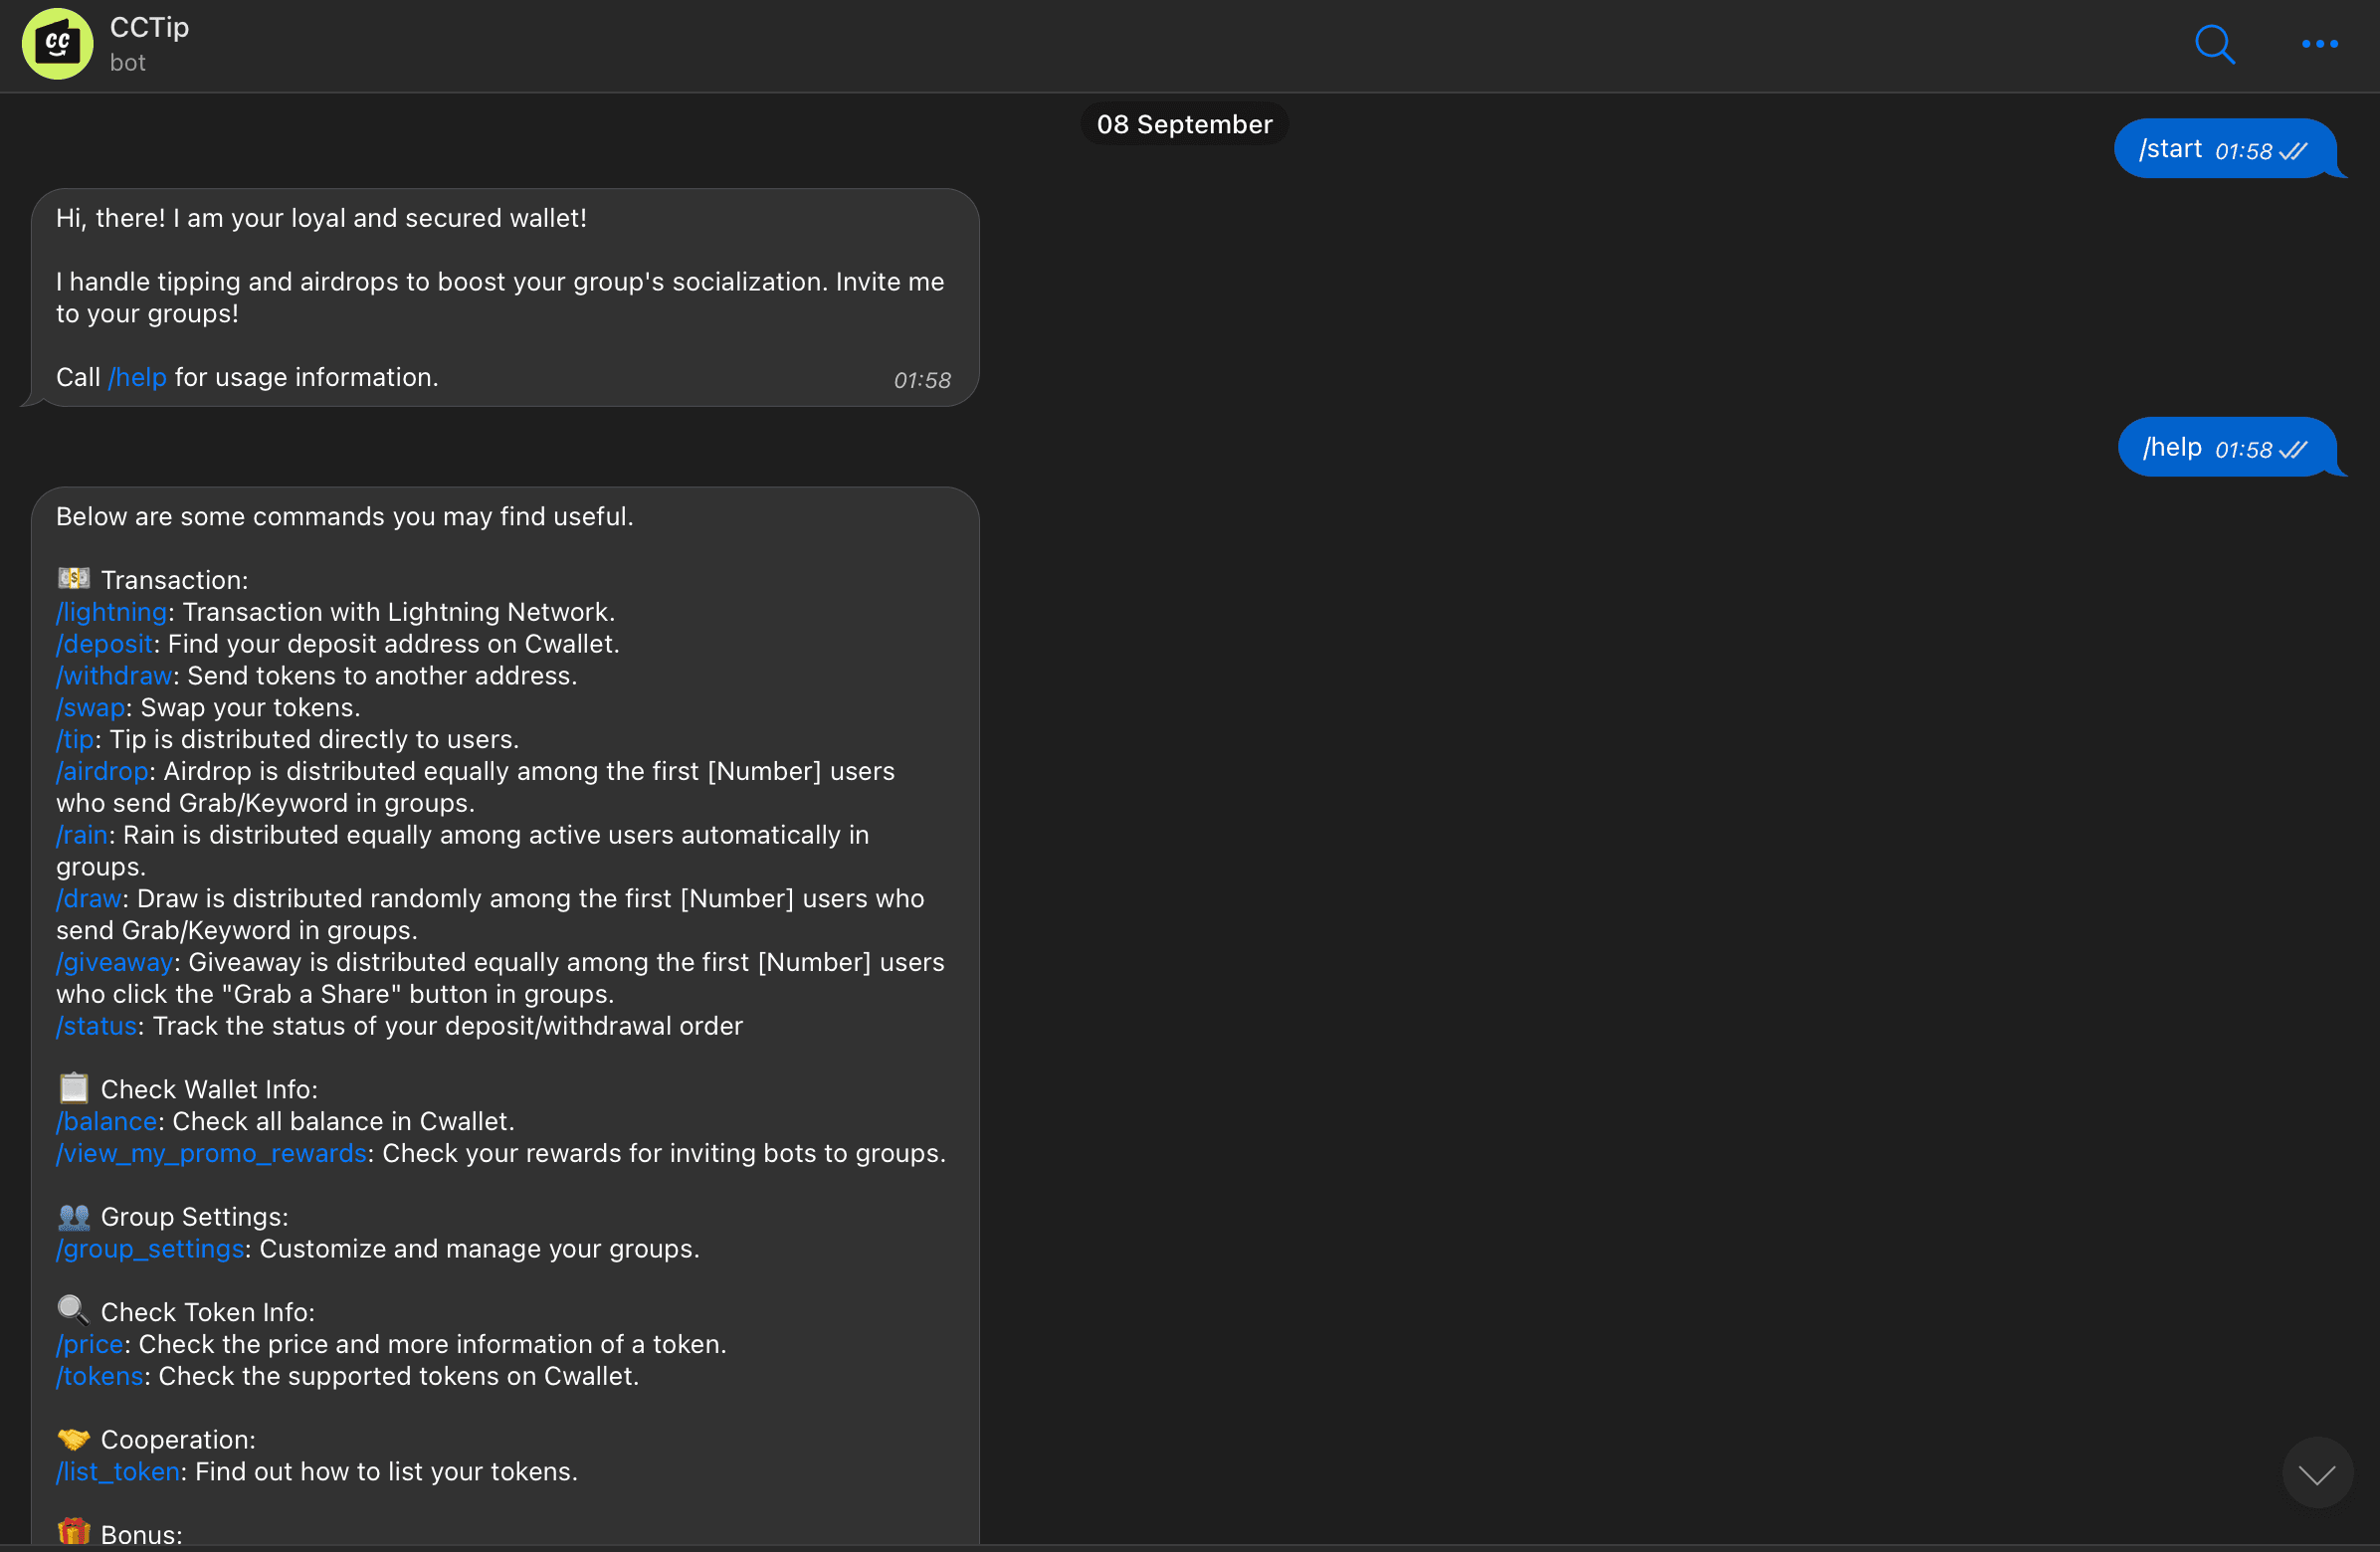2380x1552 pixels.
Task: Click the /airdrop command link
Action: (102, 772)
